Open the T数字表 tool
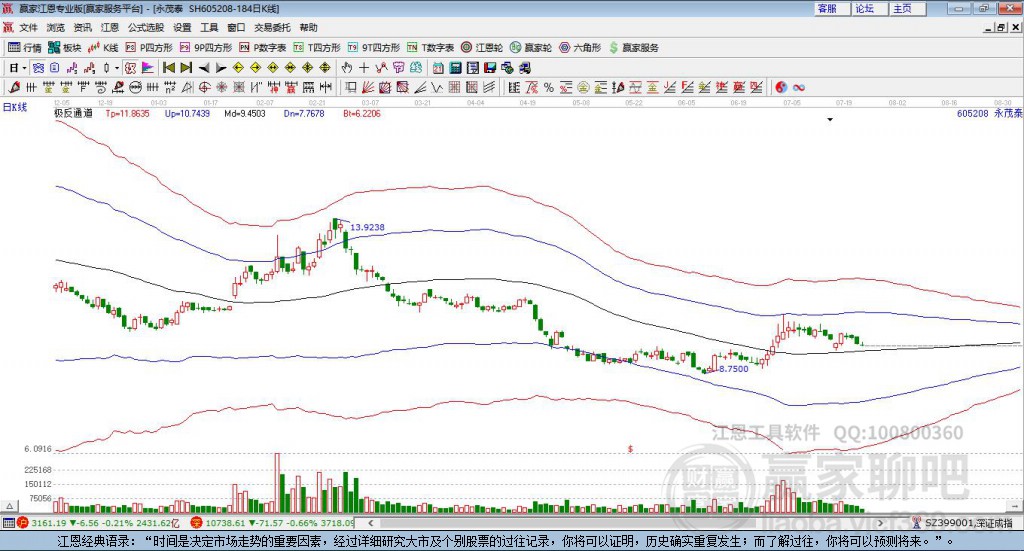The image size is (1024, 551). [430, 48]
